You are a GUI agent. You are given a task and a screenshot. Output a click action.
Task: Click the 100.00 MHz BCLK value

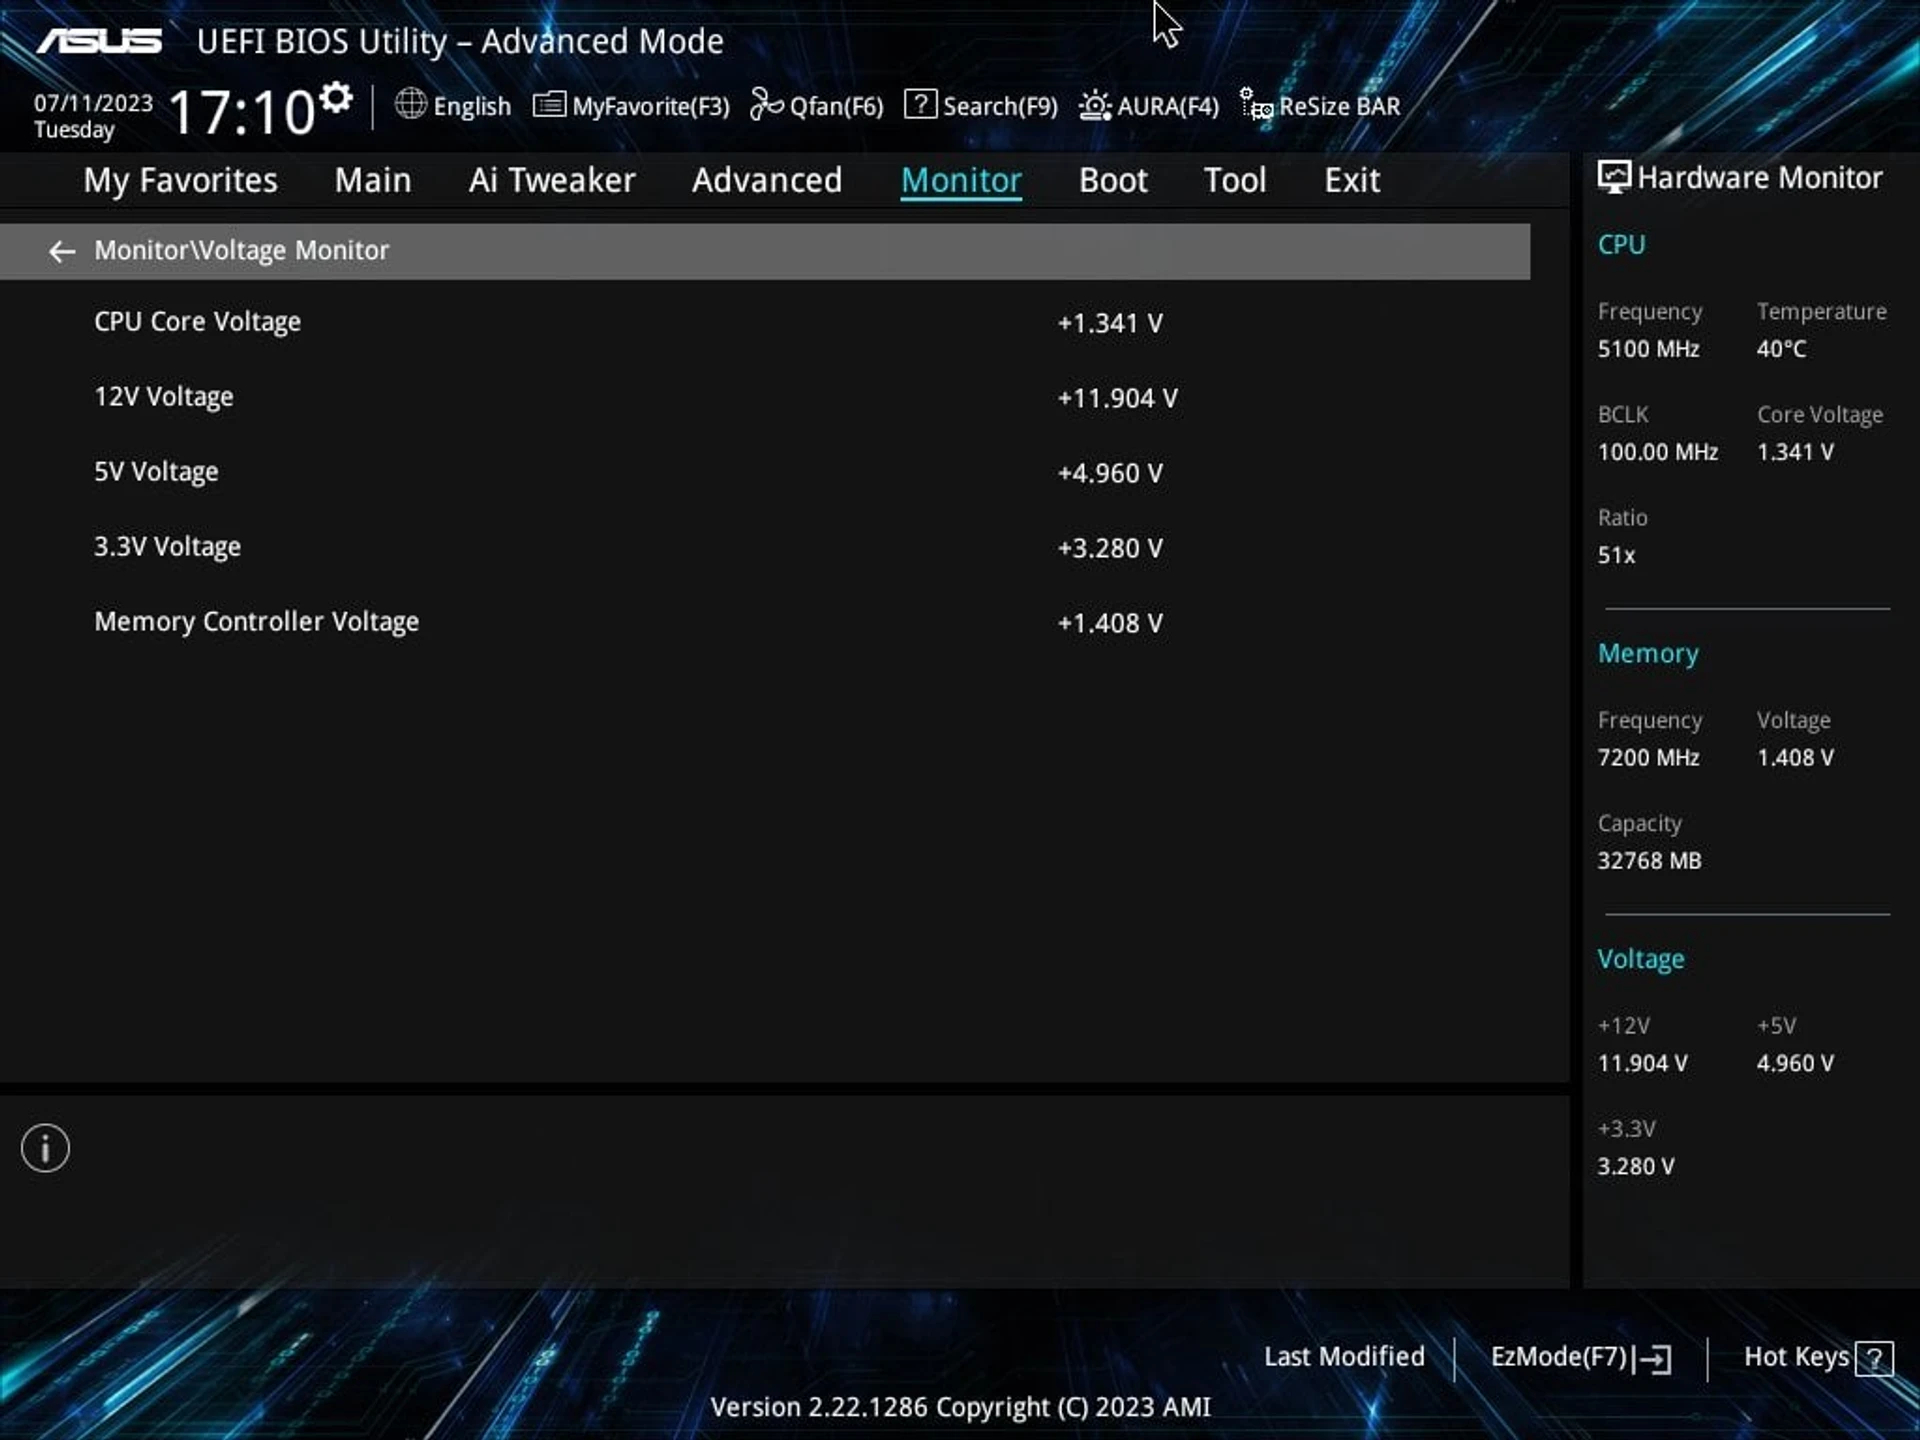pyautogui.click(x=1657, y=452)
